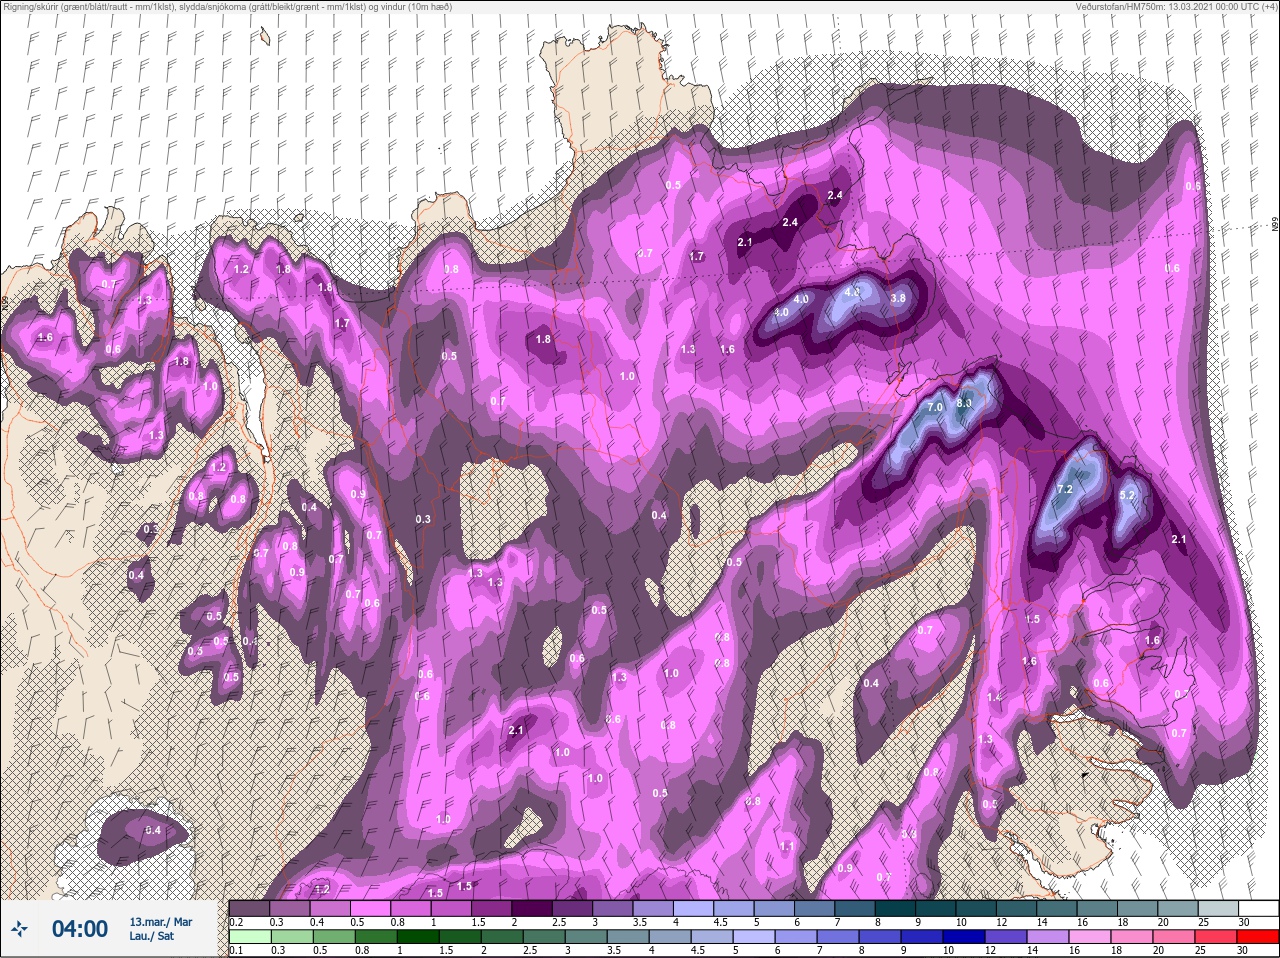Screen dimensions: 1280x958
Task: Select the dark teal snow swatch between 8 and 9
Action: (896, 908)
